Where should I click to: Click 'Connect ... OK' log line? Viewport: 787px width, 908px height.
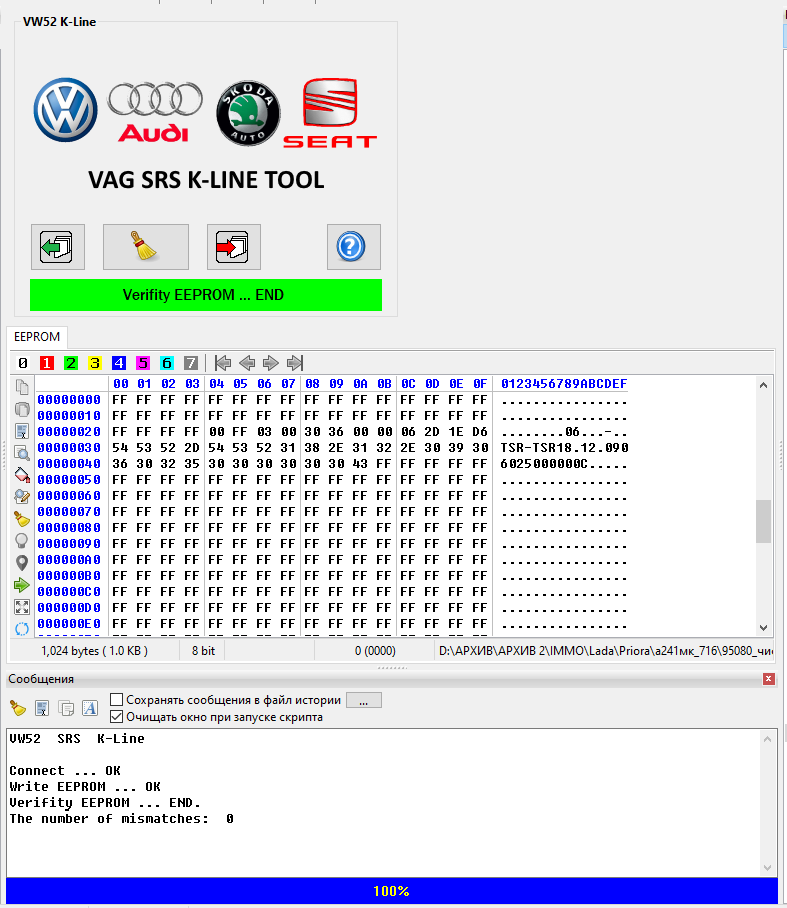point(65,771)
